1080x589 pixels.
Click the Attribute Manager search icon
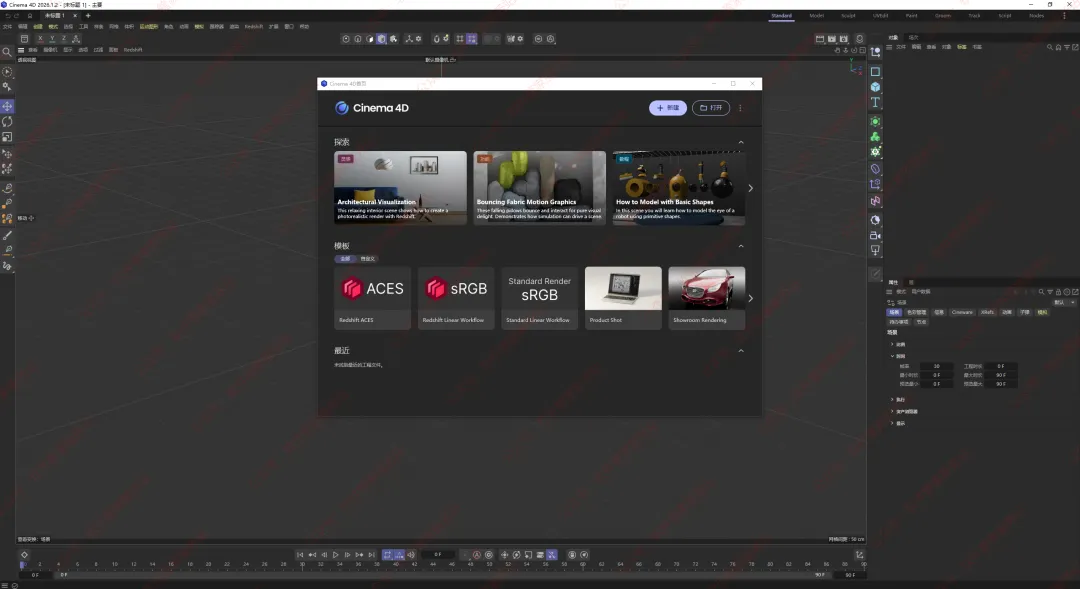coord(1041,291)
